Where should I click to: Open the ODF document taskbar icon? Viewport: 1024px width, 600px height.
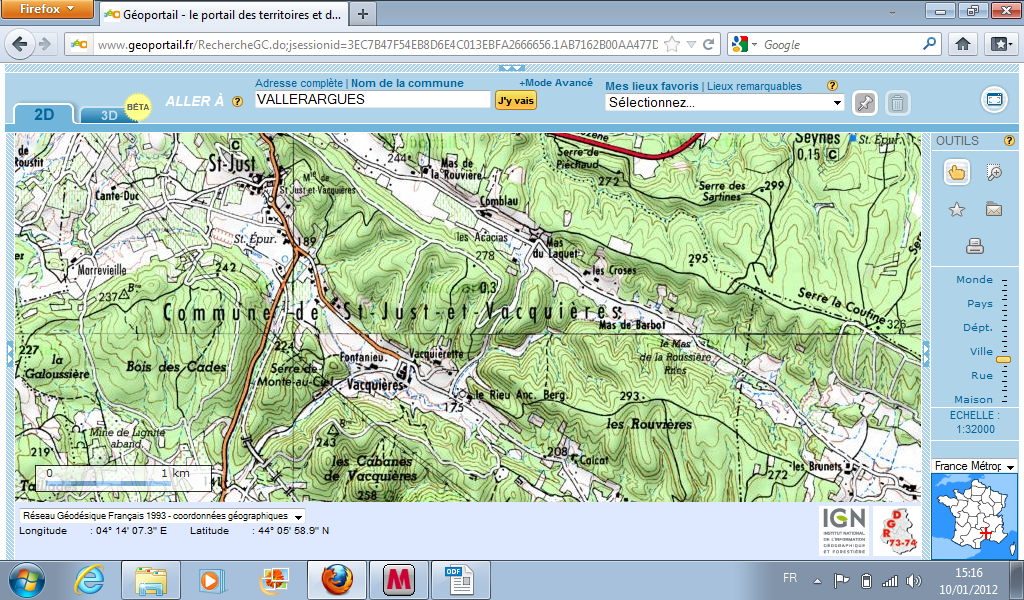point(460,580)
